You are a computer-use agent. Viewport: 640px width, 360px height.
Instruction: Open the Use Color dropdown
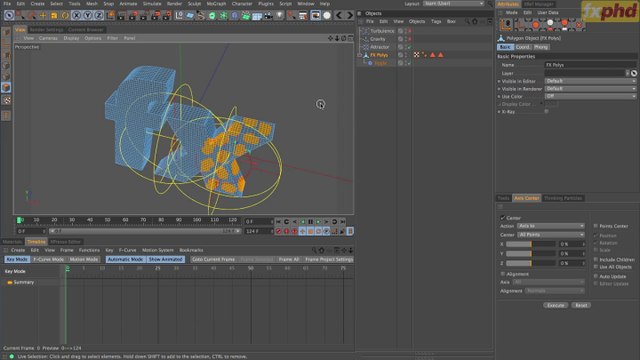click(590, 96)
